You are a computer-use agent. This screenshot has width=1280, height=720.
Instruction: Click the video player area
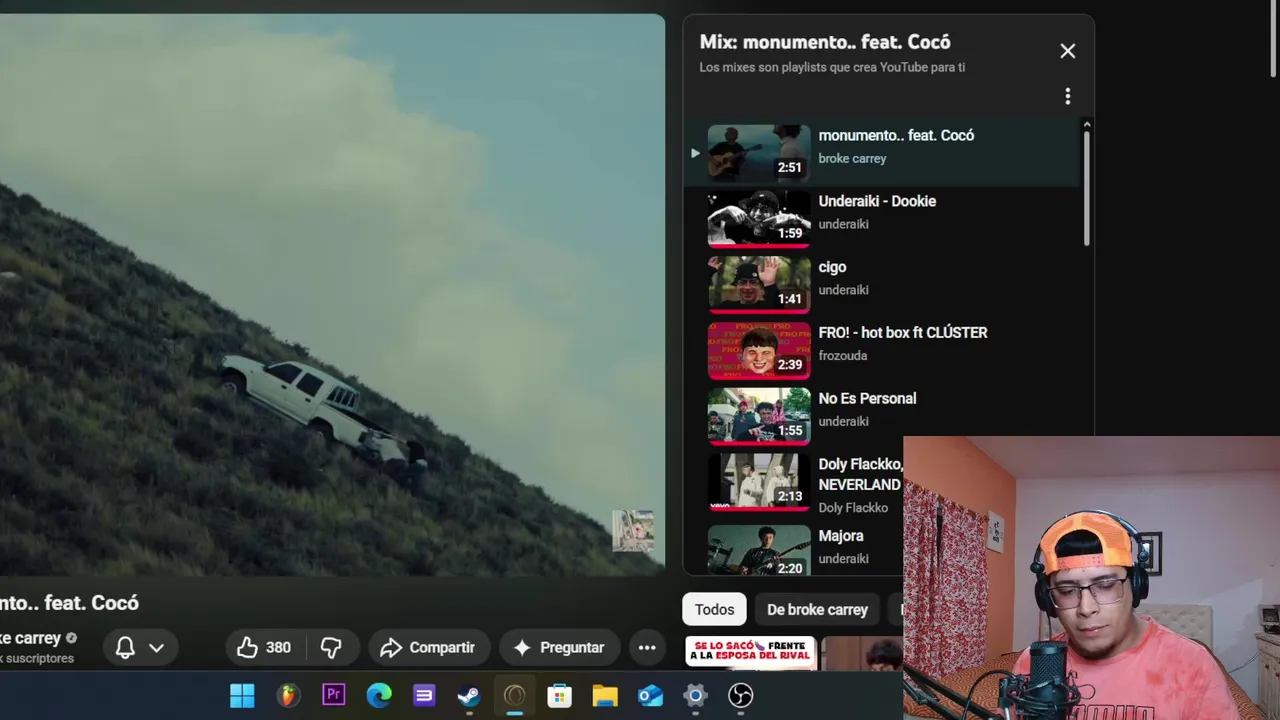332,294
